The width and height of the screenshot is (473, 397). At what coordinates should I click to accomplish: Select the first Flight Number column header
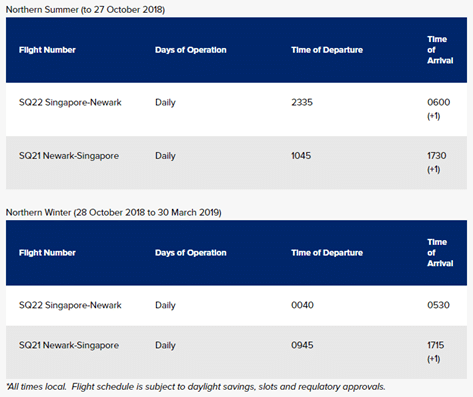coord(47,50)
